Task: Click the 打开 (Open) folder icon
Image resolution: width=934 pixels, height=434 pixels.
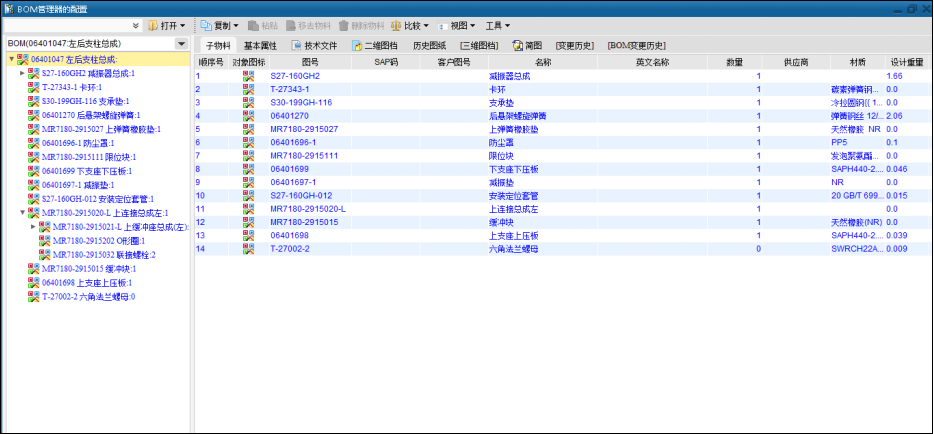Action: pos(153,25)
